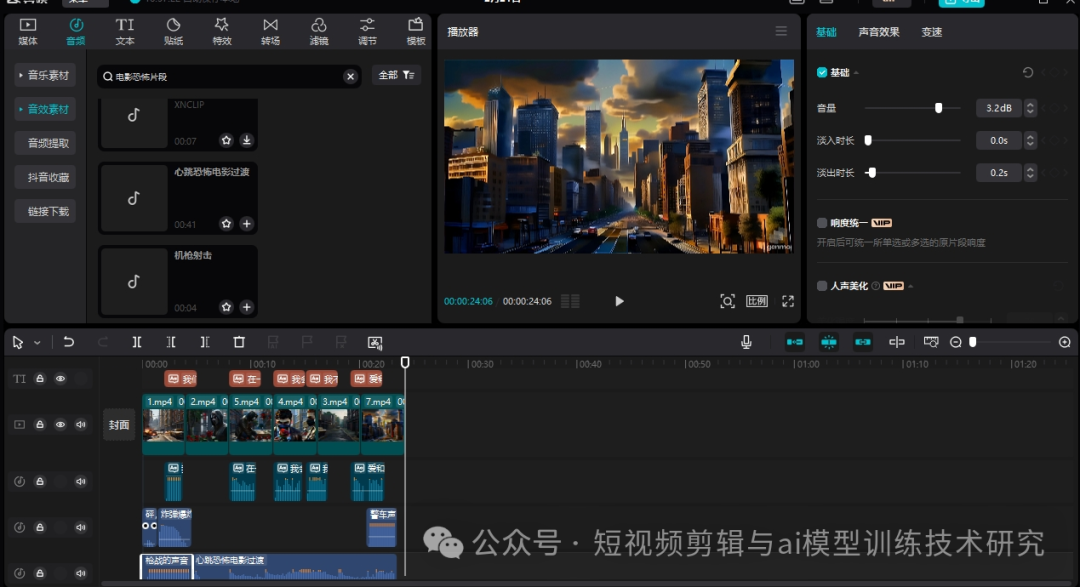
Task: Switch to the 变速 tab
Action: [931, 32]
